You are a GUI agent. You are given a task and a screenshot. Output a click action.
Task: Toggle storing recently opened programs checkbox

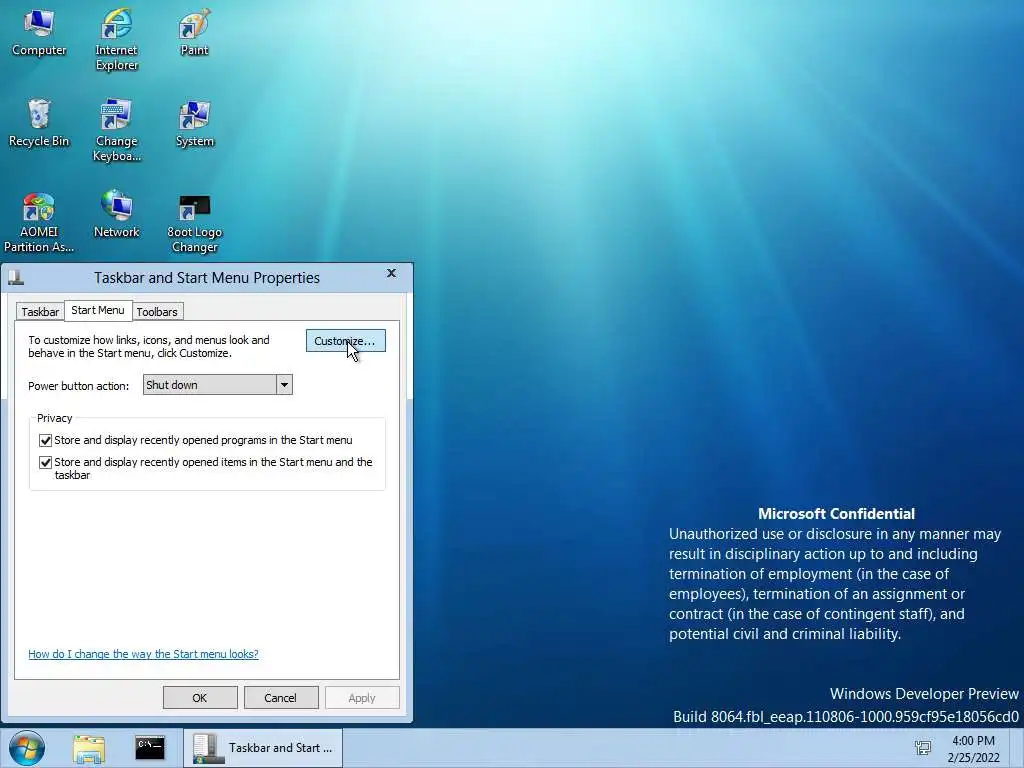click(45, 440)
